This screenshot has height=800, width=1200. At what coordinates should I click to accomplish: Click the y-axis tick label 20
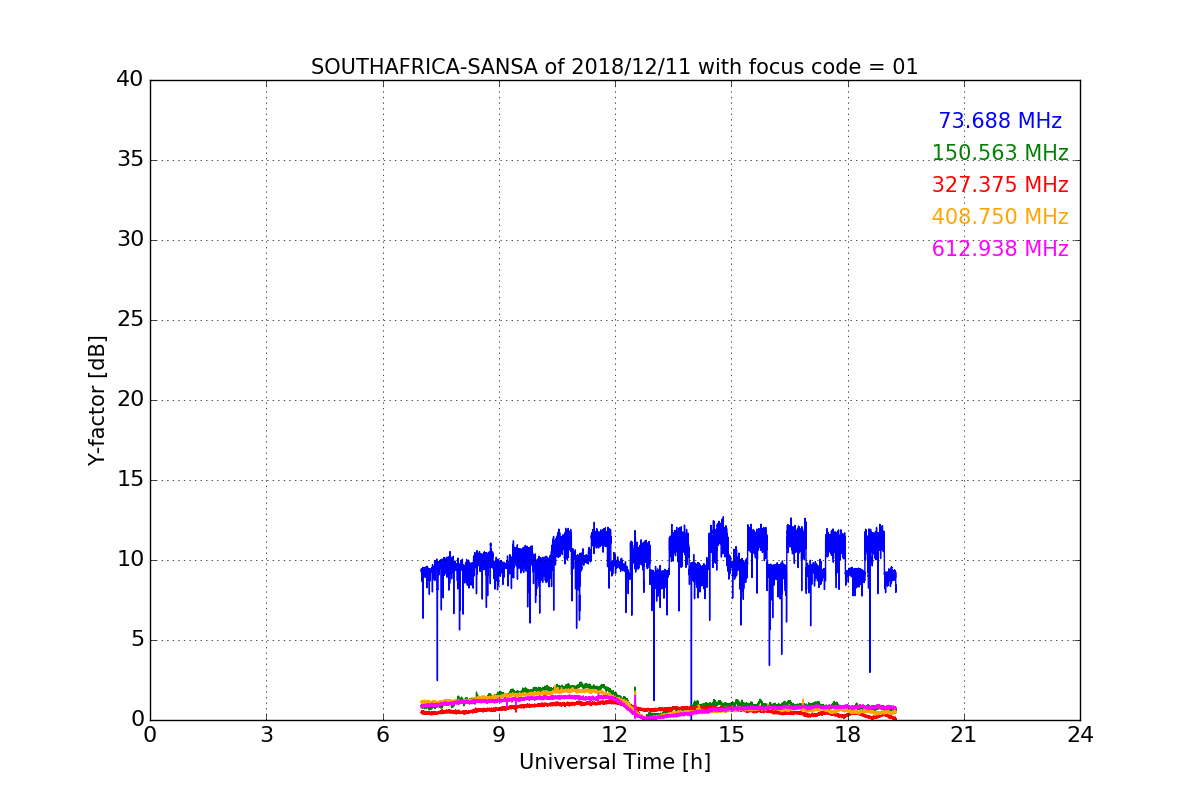point(130,400)
